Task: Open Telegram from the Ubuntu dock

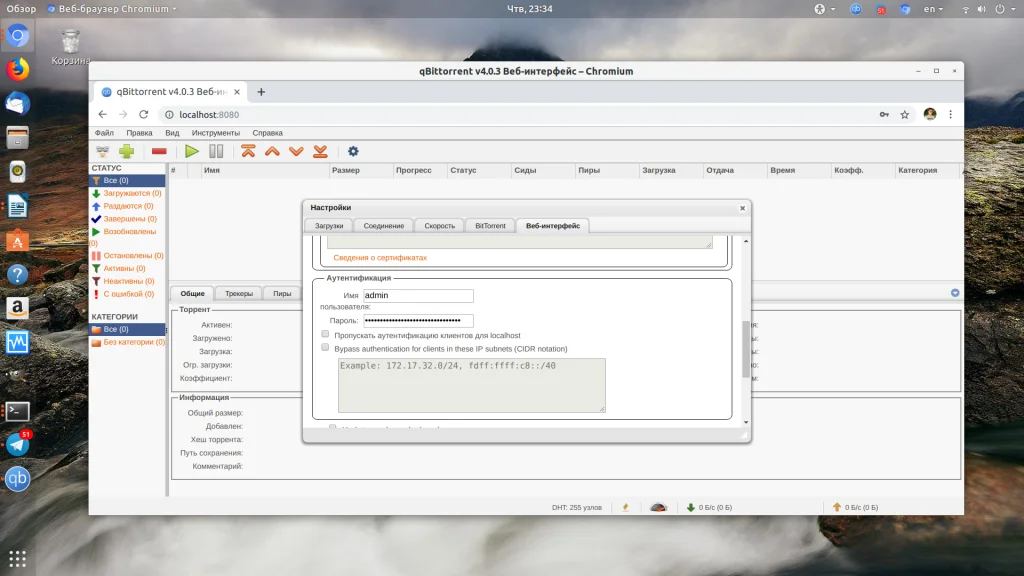Action: tap(18, 445)
